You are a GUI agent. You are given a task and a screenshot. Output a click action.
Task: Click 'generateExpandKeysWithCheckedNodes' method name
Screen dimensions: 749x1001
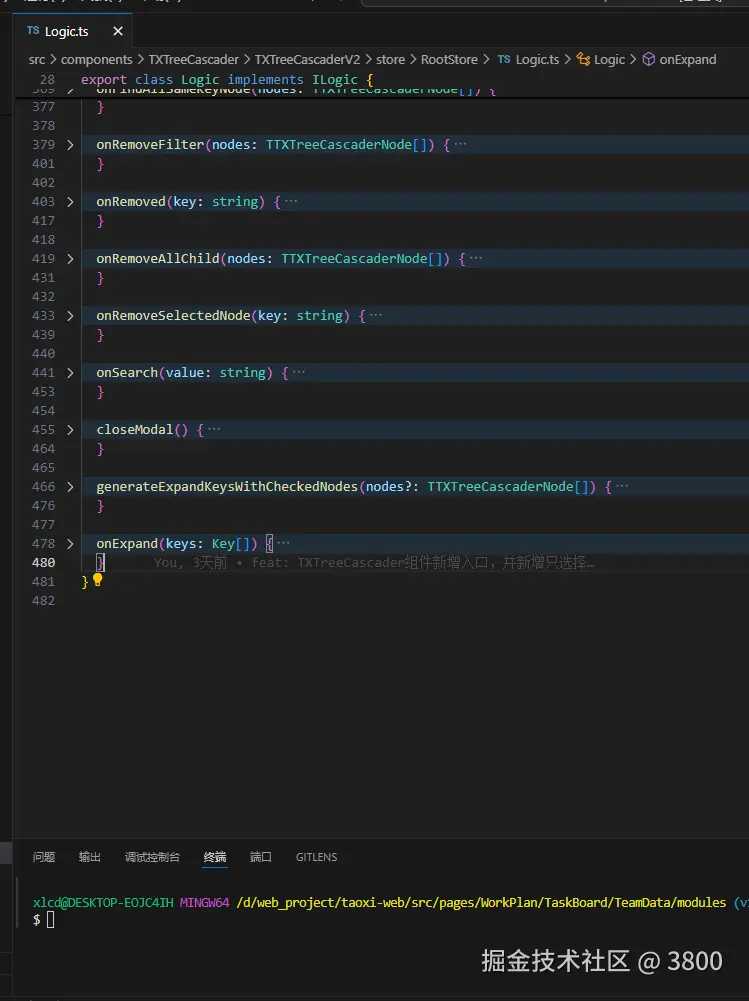(227, 487)
